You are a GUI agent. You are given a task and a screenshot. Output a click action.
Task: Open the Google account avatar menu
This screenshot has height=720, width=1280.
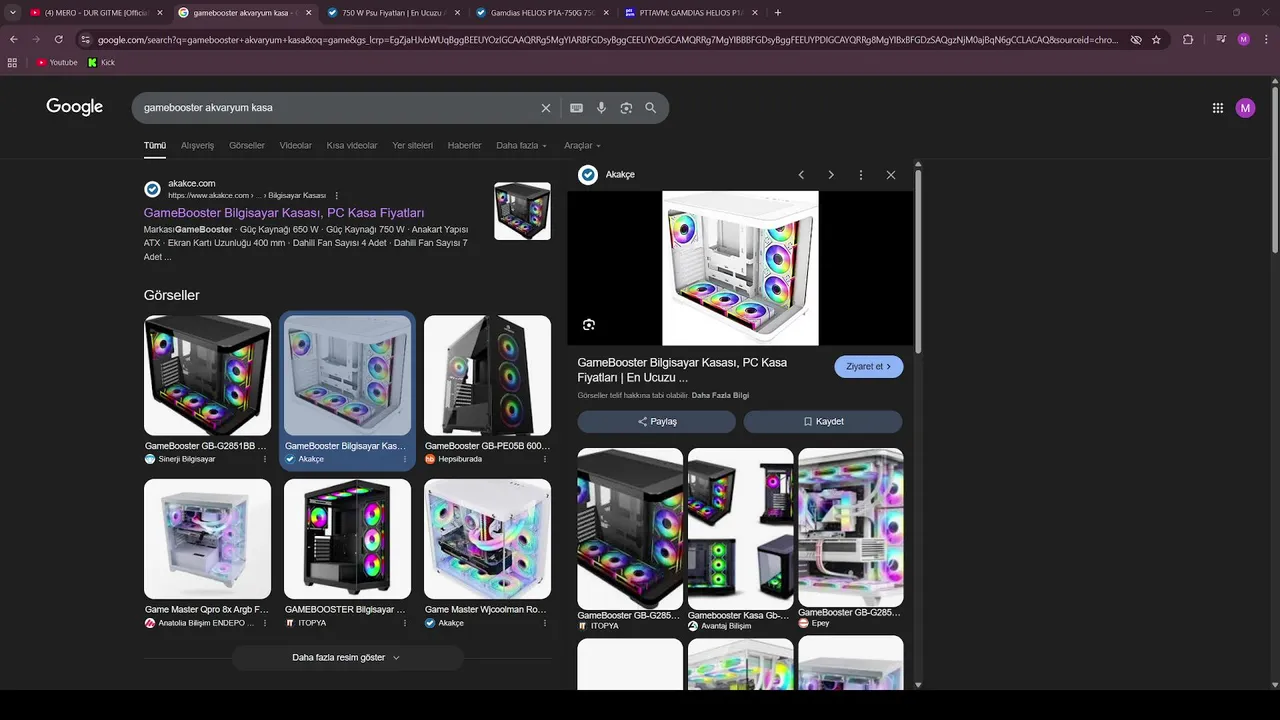click(1245, 108)
